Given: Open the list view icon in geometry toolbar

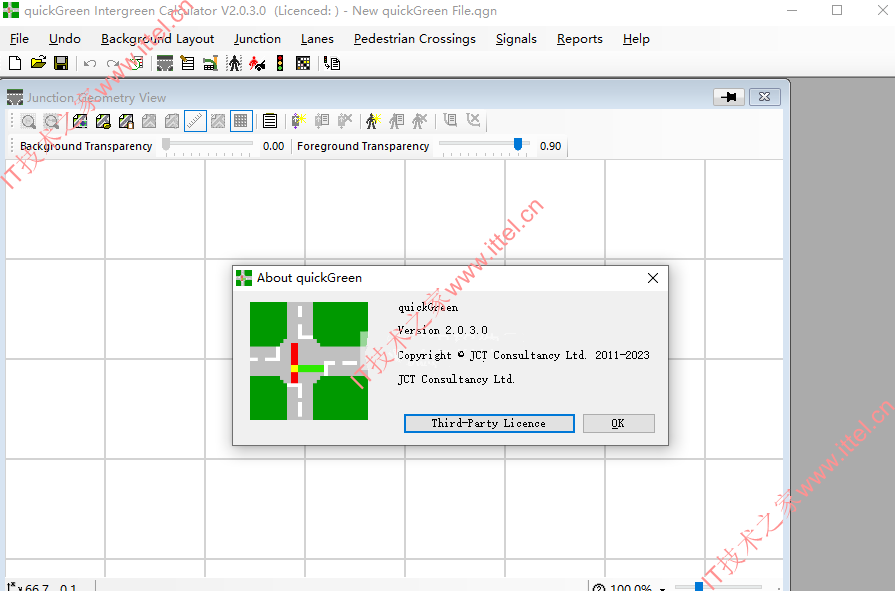Looking at the screenshot, I should point(270,121).
